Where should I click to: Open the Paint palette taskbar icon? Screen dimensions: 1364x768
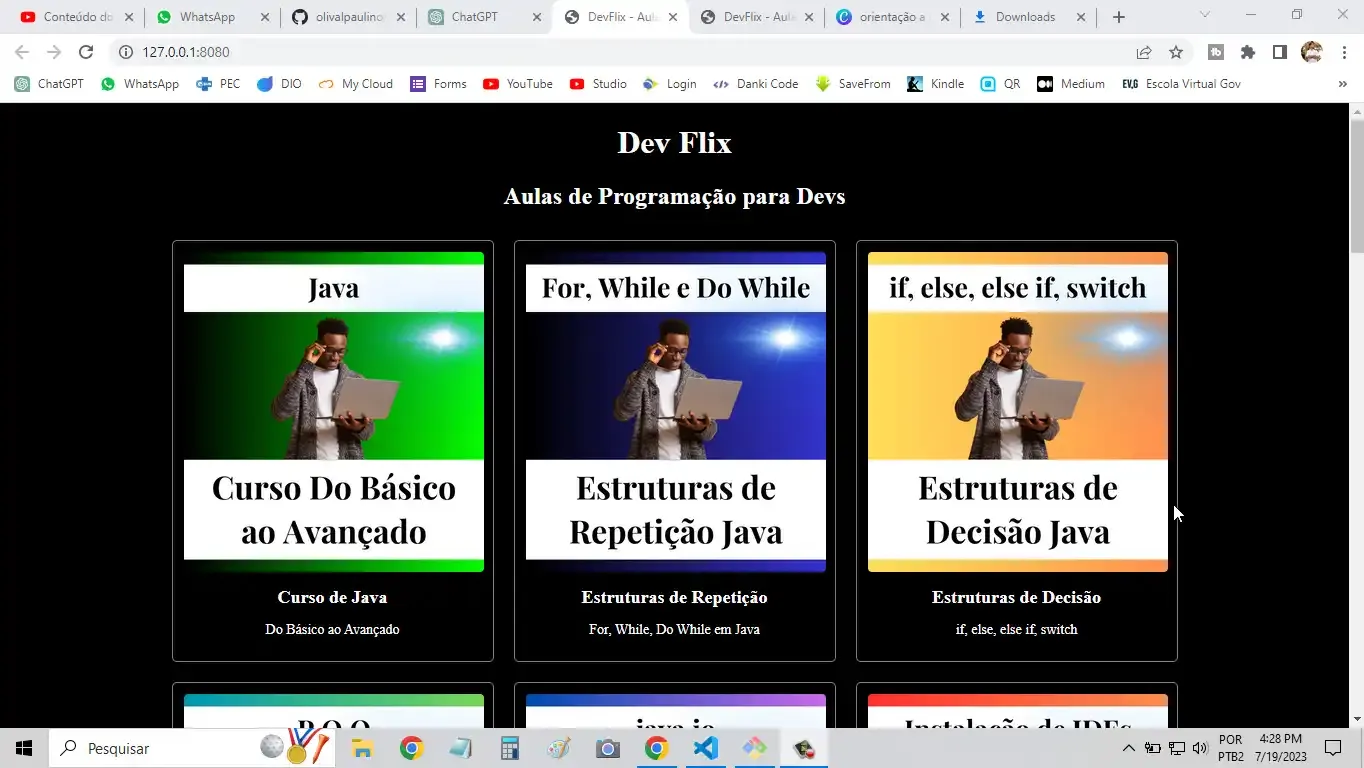coord(559,748)
